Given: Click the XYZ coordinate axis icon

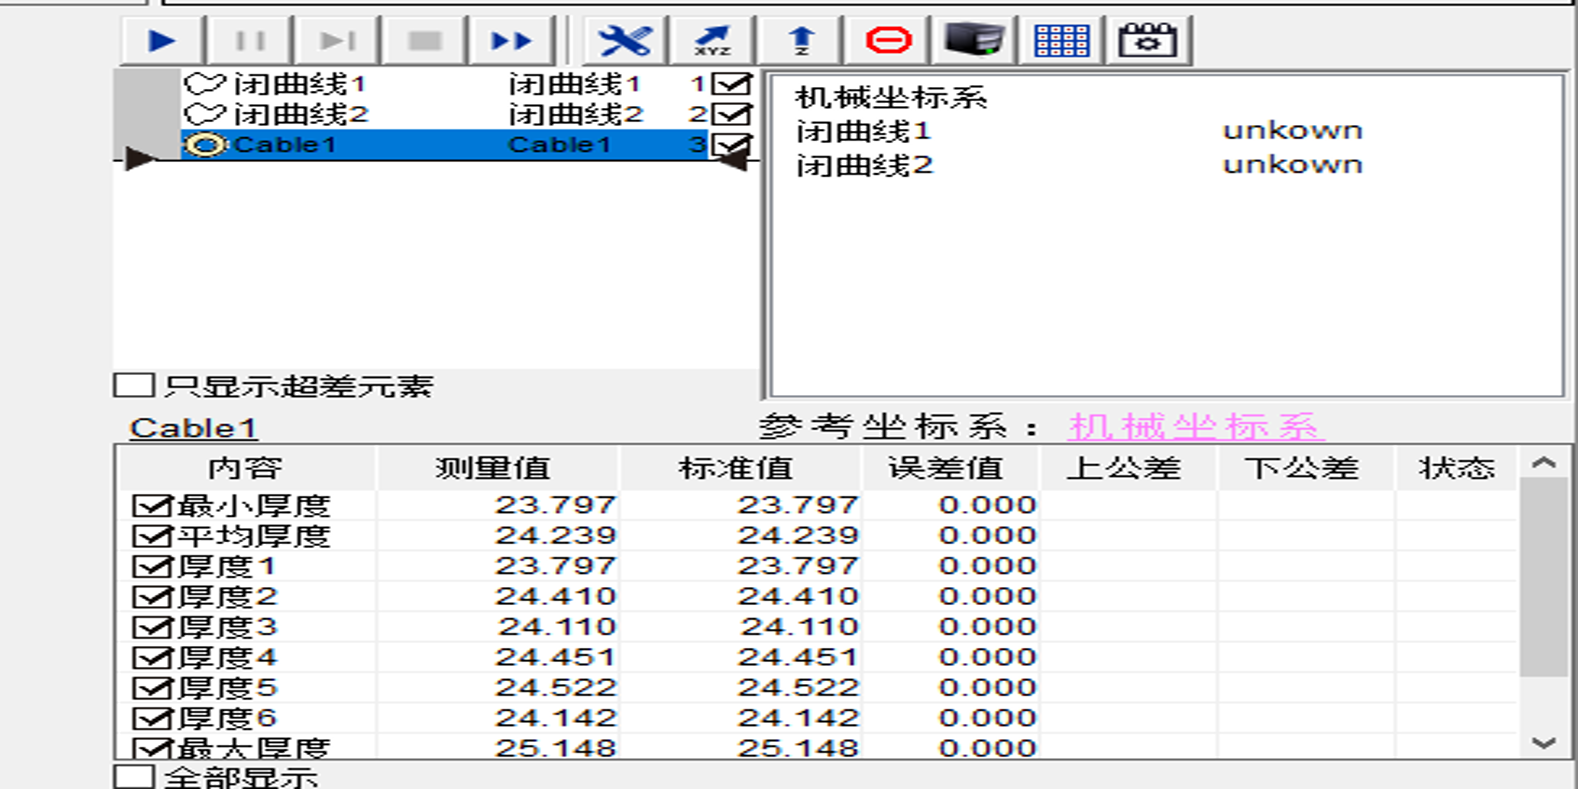Looking at the screenshot, I should pyautogui.click(x=712, y=41).
